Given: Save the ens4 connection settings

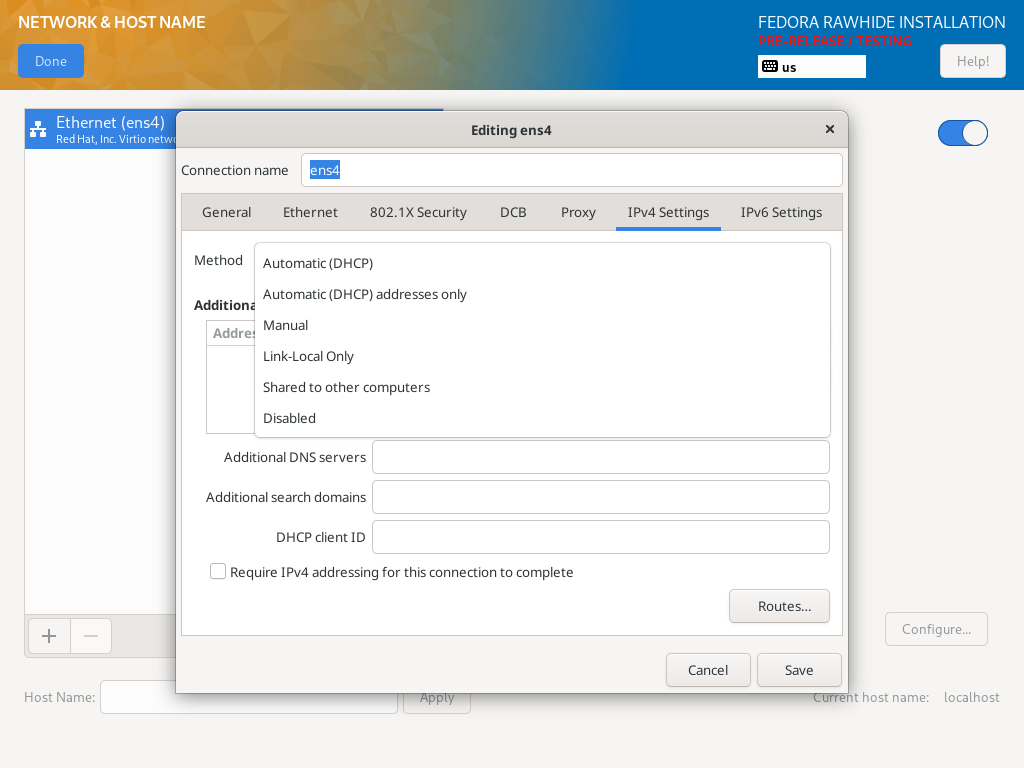Looking at the screenshot, I should coord(799,670).
